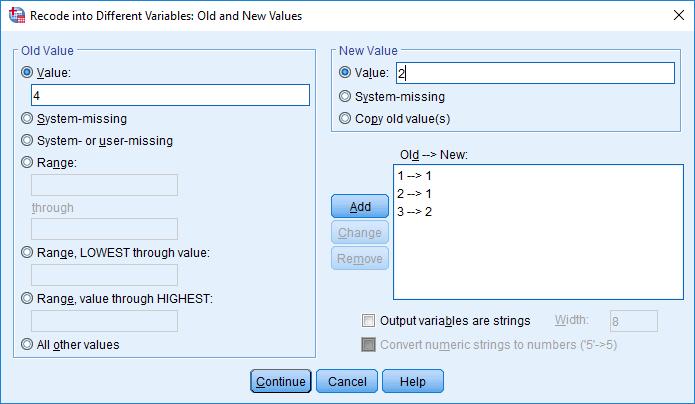Enable Output variables are strings checkbox
The image size is (695, 404).
(x=368, y=320)
